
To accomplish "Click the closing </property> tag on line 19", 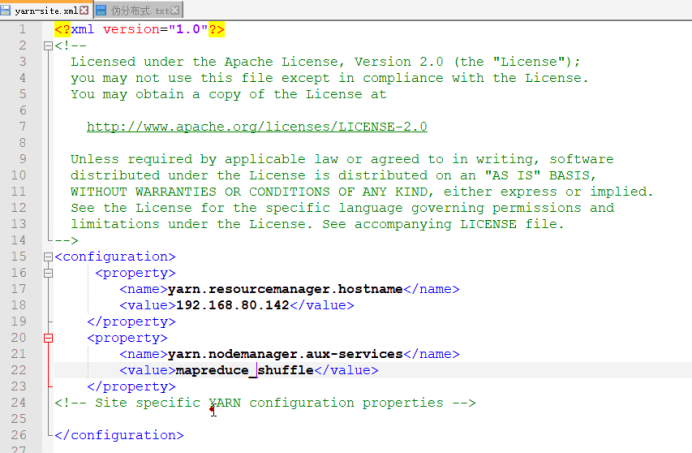I will click(x=131, y=321).
